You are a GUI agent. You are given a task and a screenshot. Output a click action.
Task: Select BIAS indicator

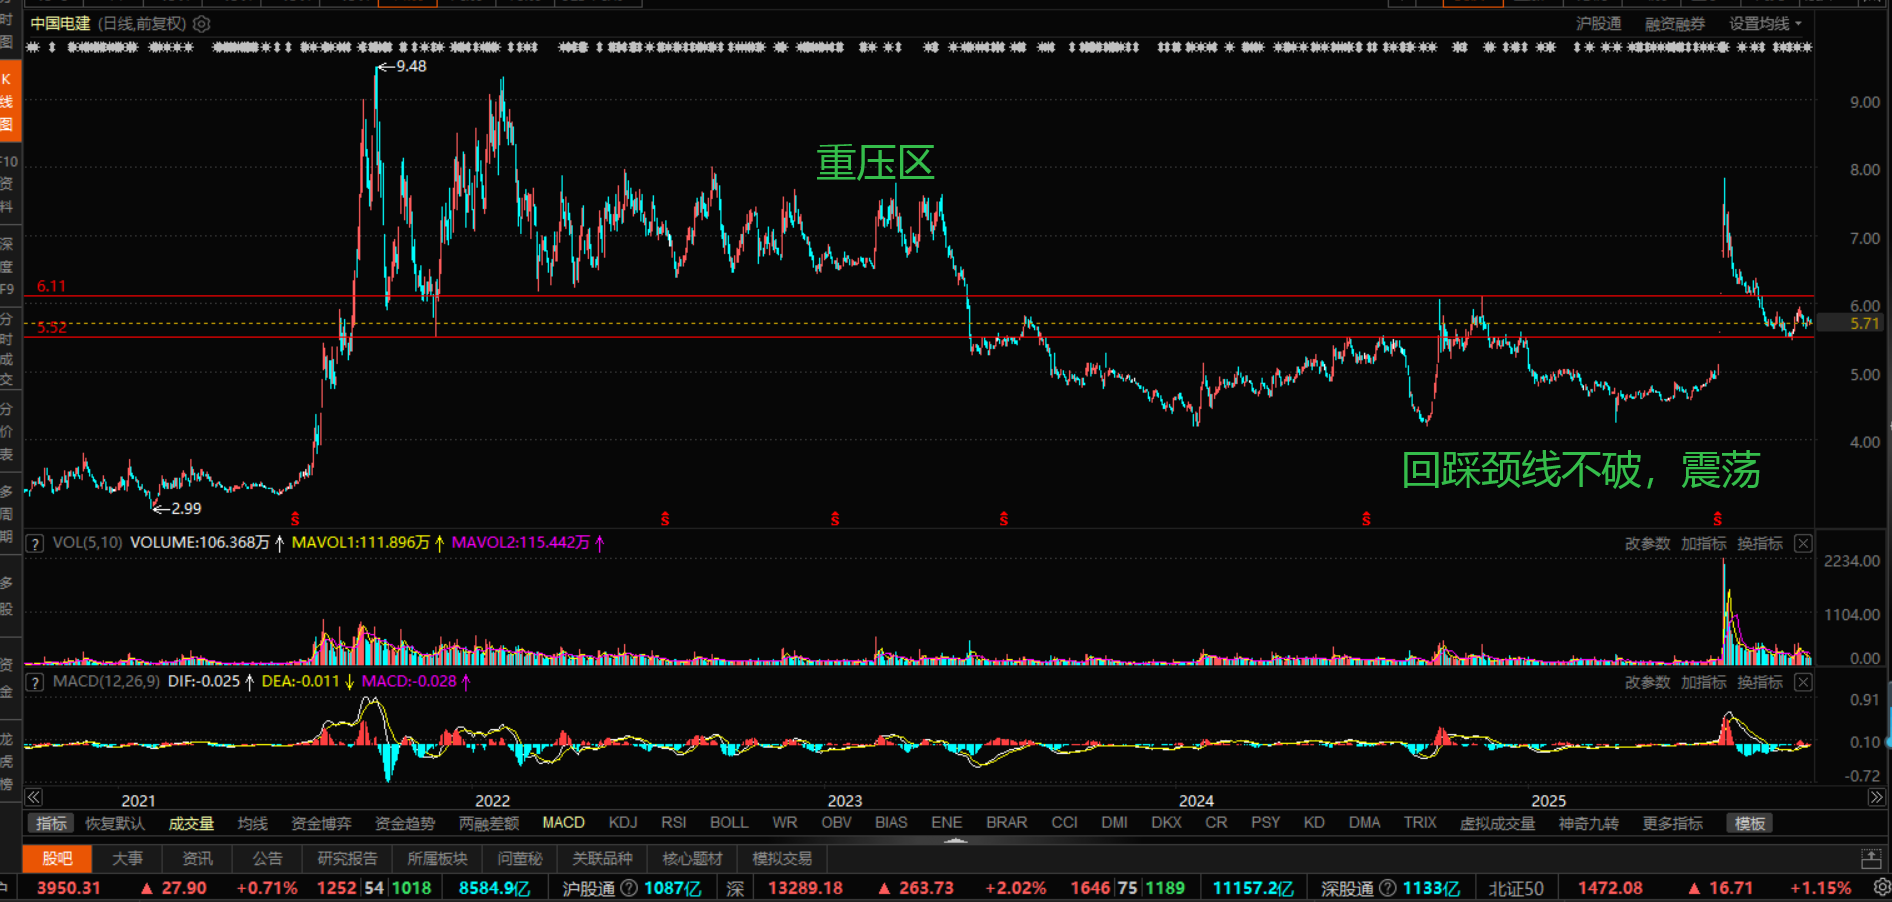click(x=891, y=822)
